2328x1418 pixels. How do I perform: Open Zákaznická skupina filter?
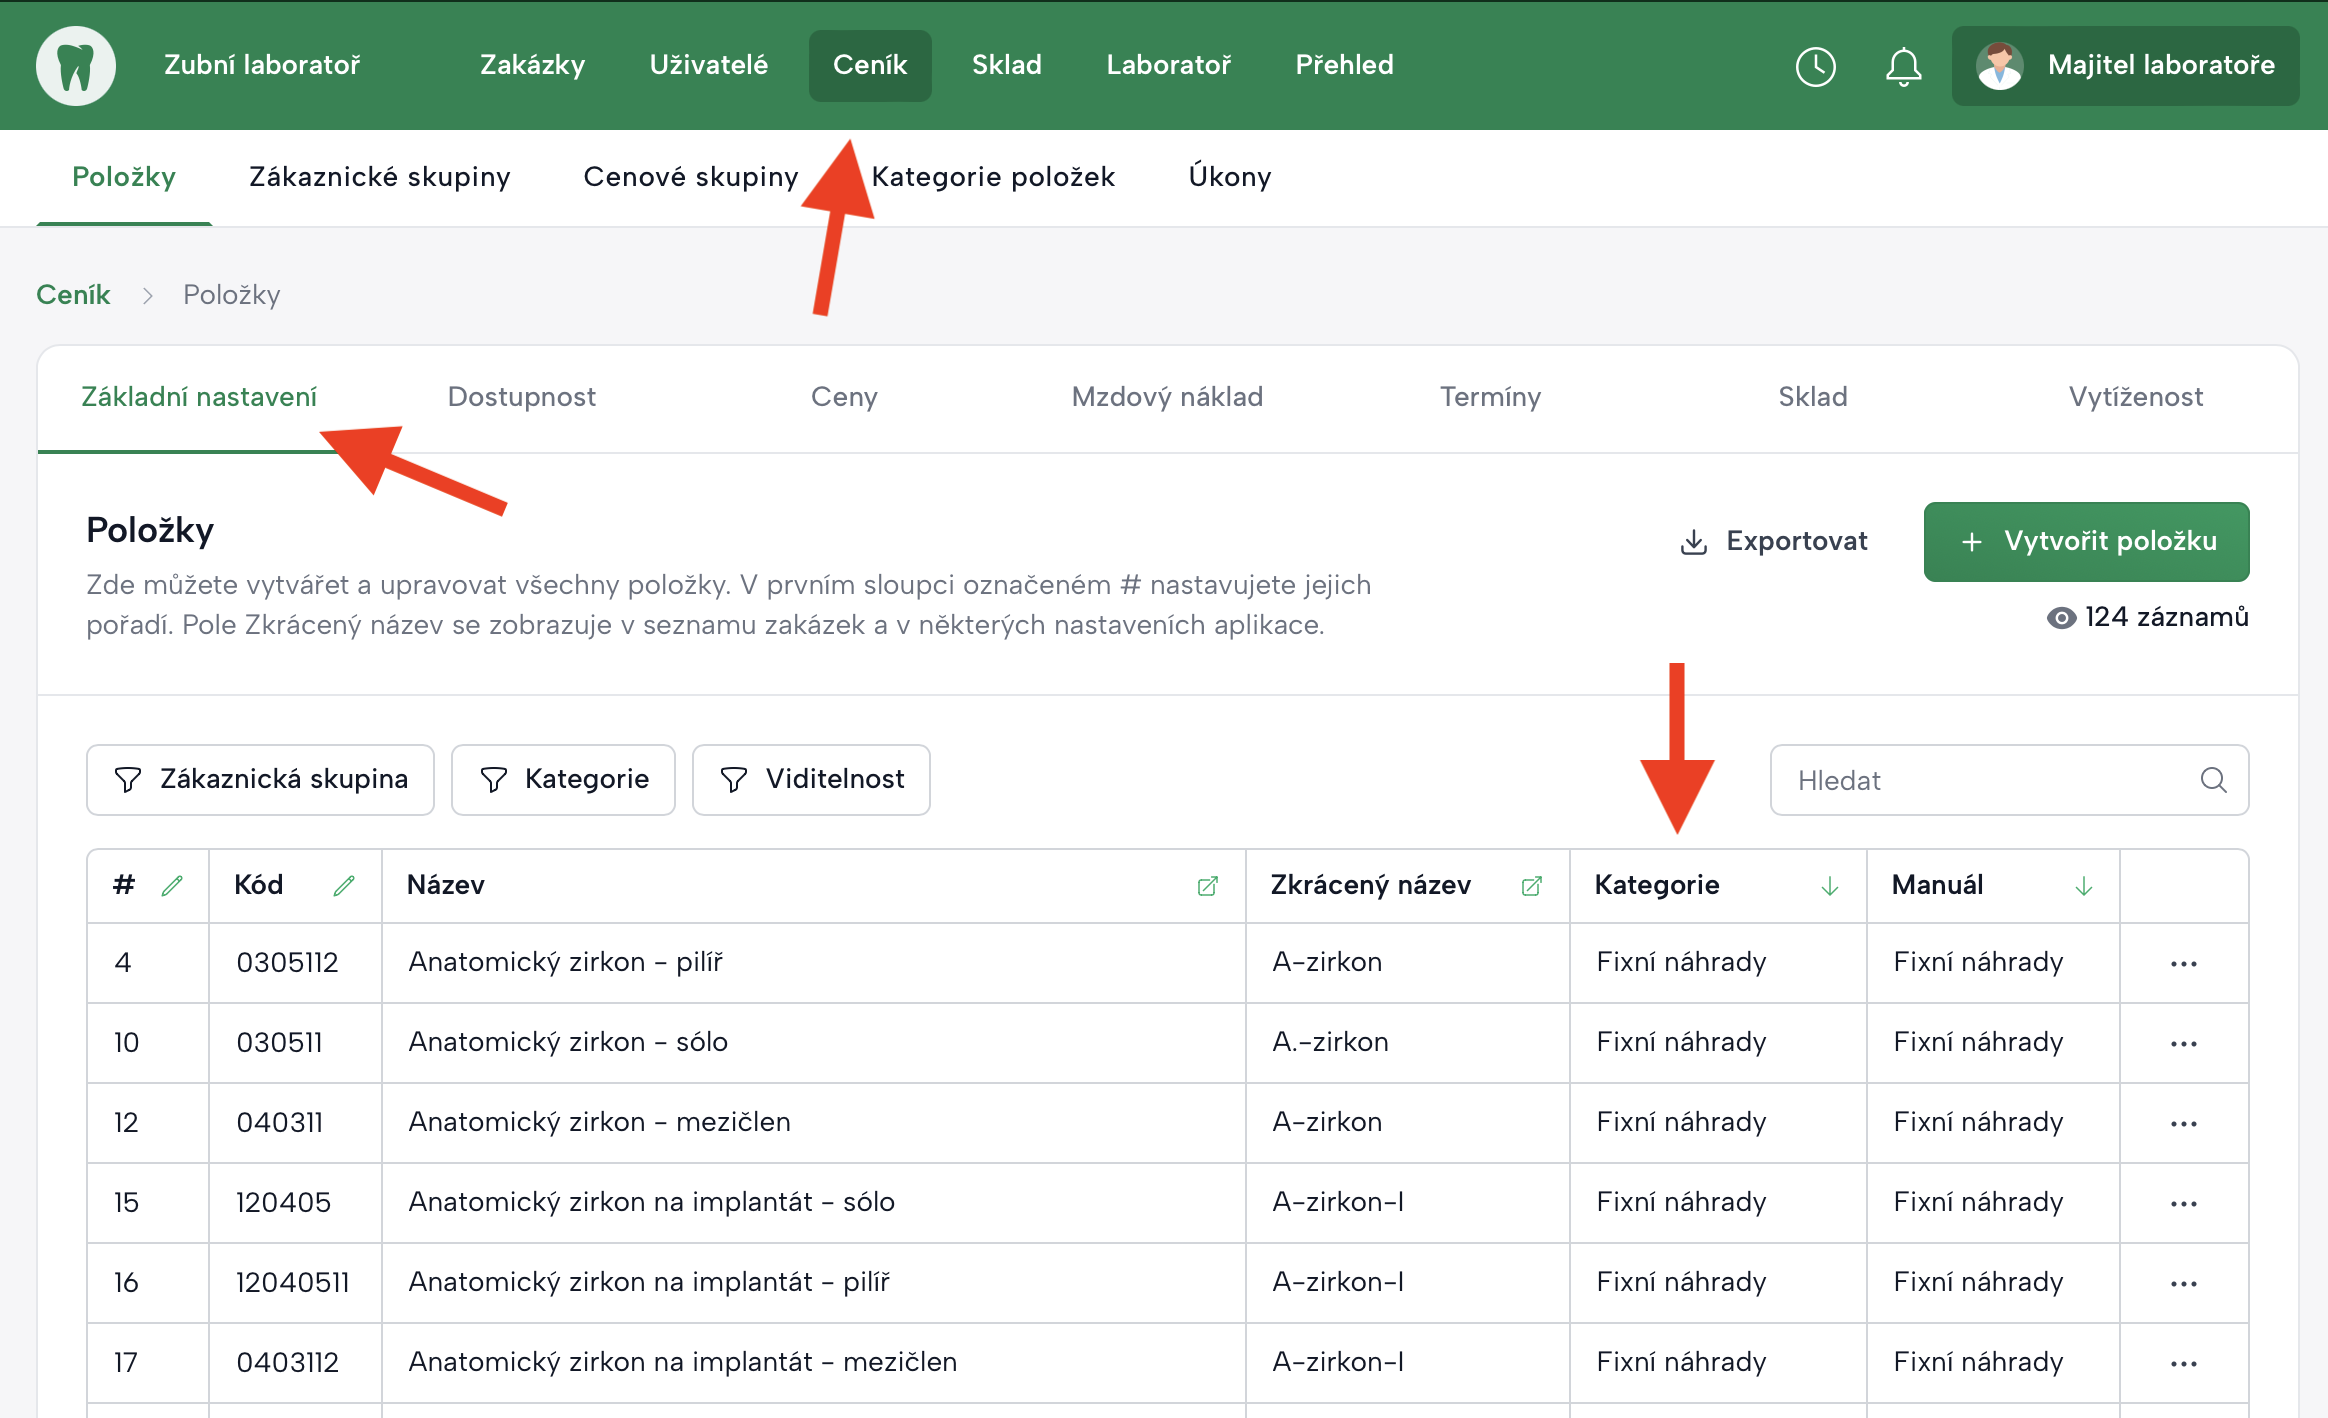260,780
